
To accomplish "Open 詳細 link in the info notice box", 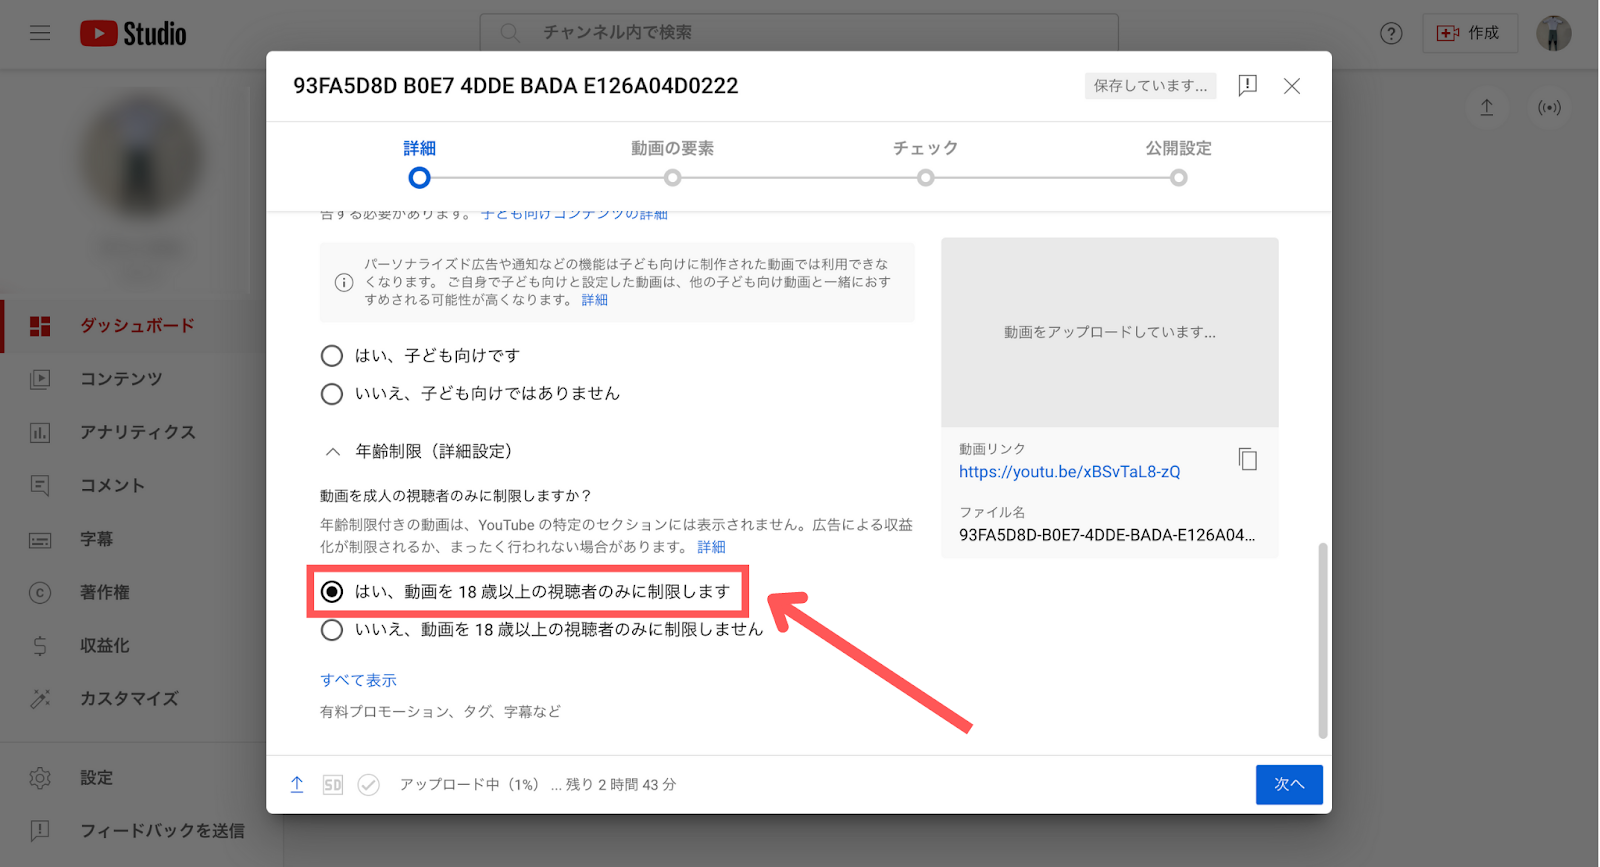I will (595, 300).
